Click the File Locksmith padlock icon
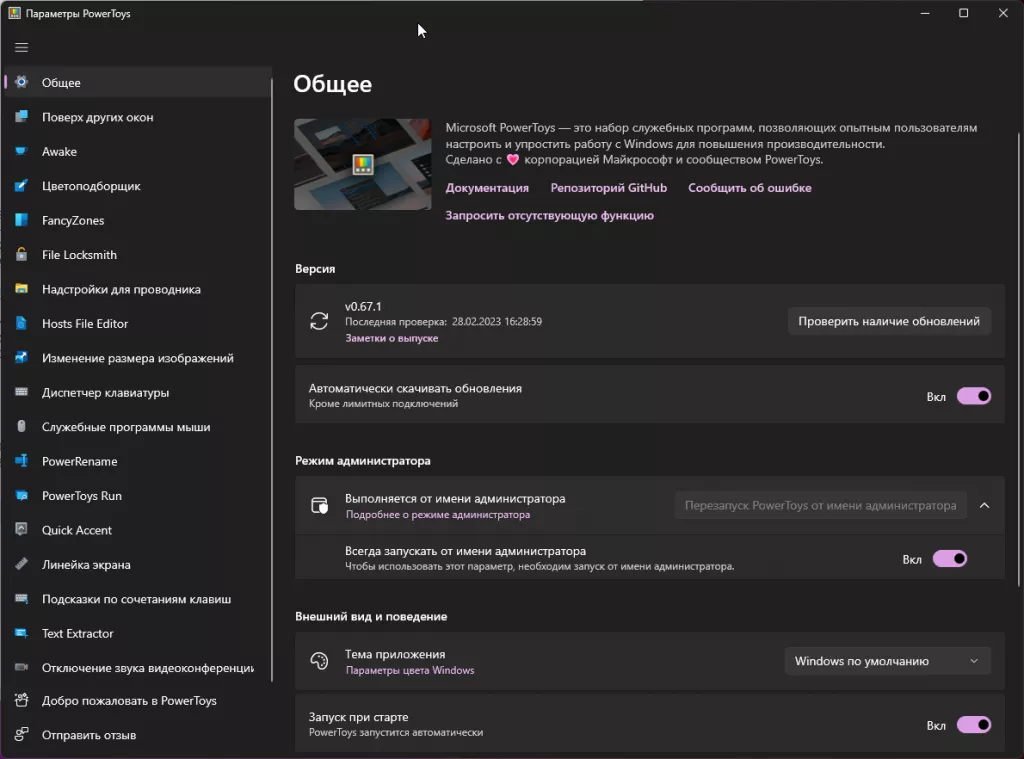The width and height of the screenshot is (1024, 759). pos(21,255)
